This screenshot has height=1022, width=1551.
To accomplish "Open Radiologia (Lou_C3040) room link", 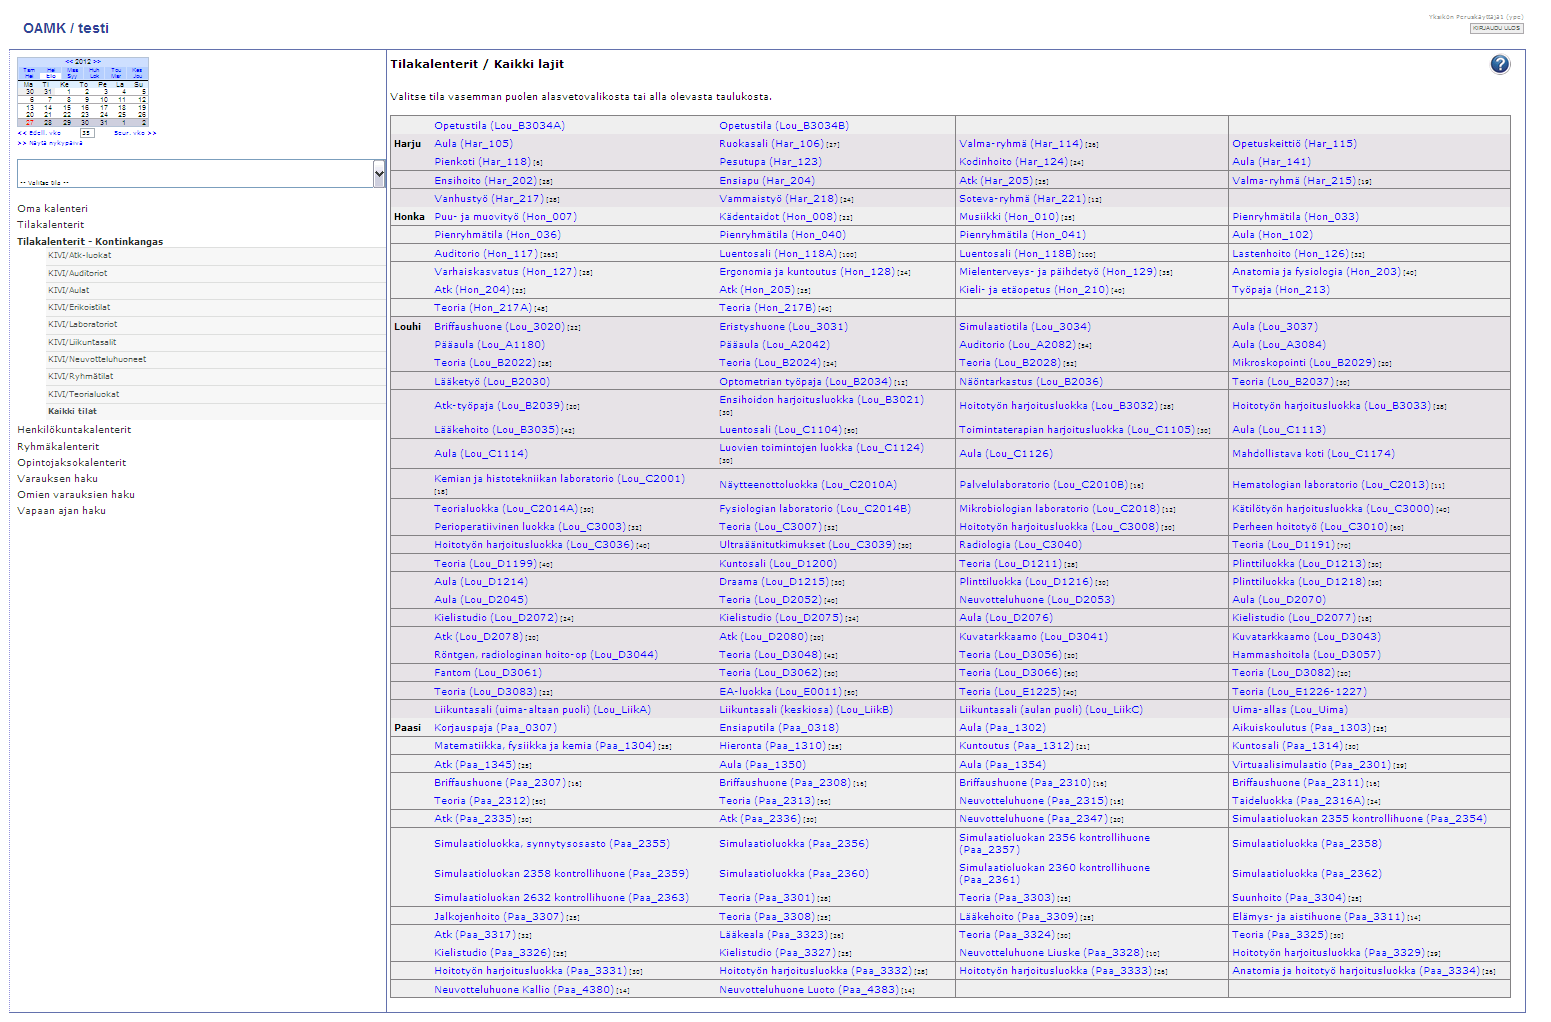I will click(x=1020, y=545).
